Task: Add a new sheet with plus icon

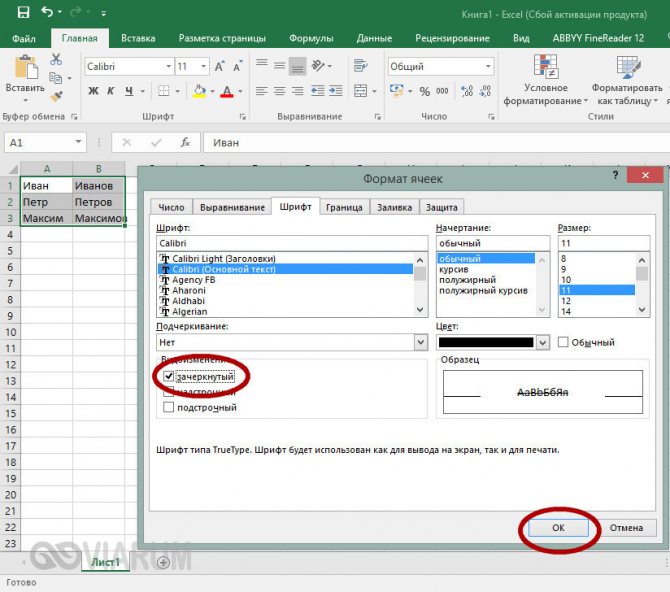Action: (163, 563)
